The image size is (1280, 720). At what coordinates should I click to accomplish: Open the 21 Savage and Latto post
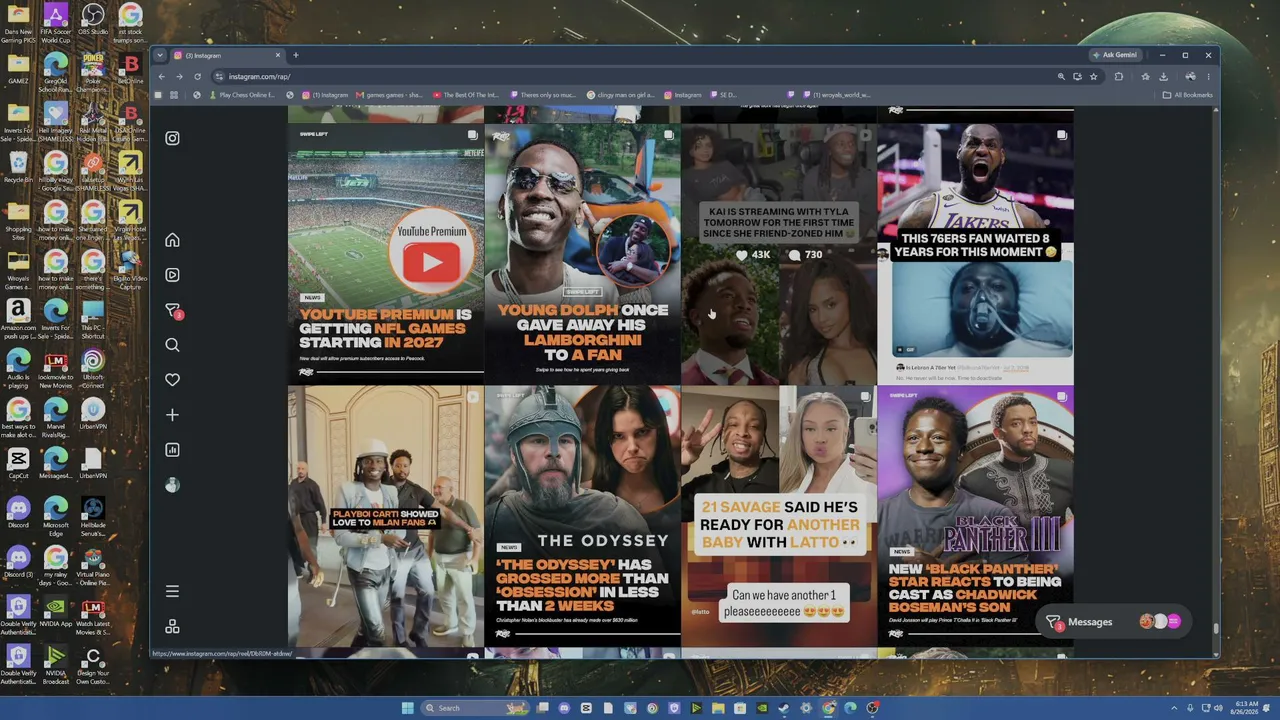[x=779, y=517]
